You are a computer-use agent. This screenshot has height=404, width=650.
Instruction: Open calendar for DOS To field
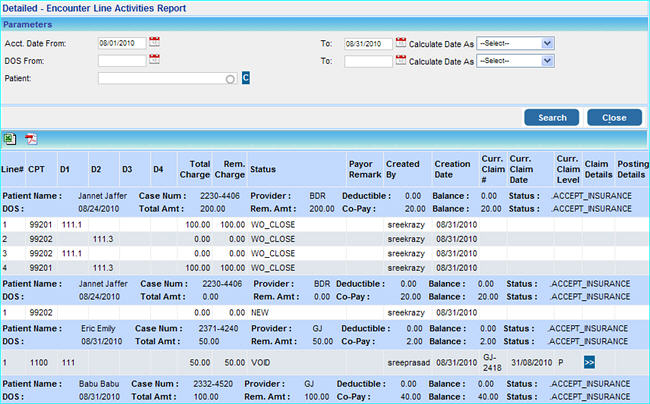[401, 60]
